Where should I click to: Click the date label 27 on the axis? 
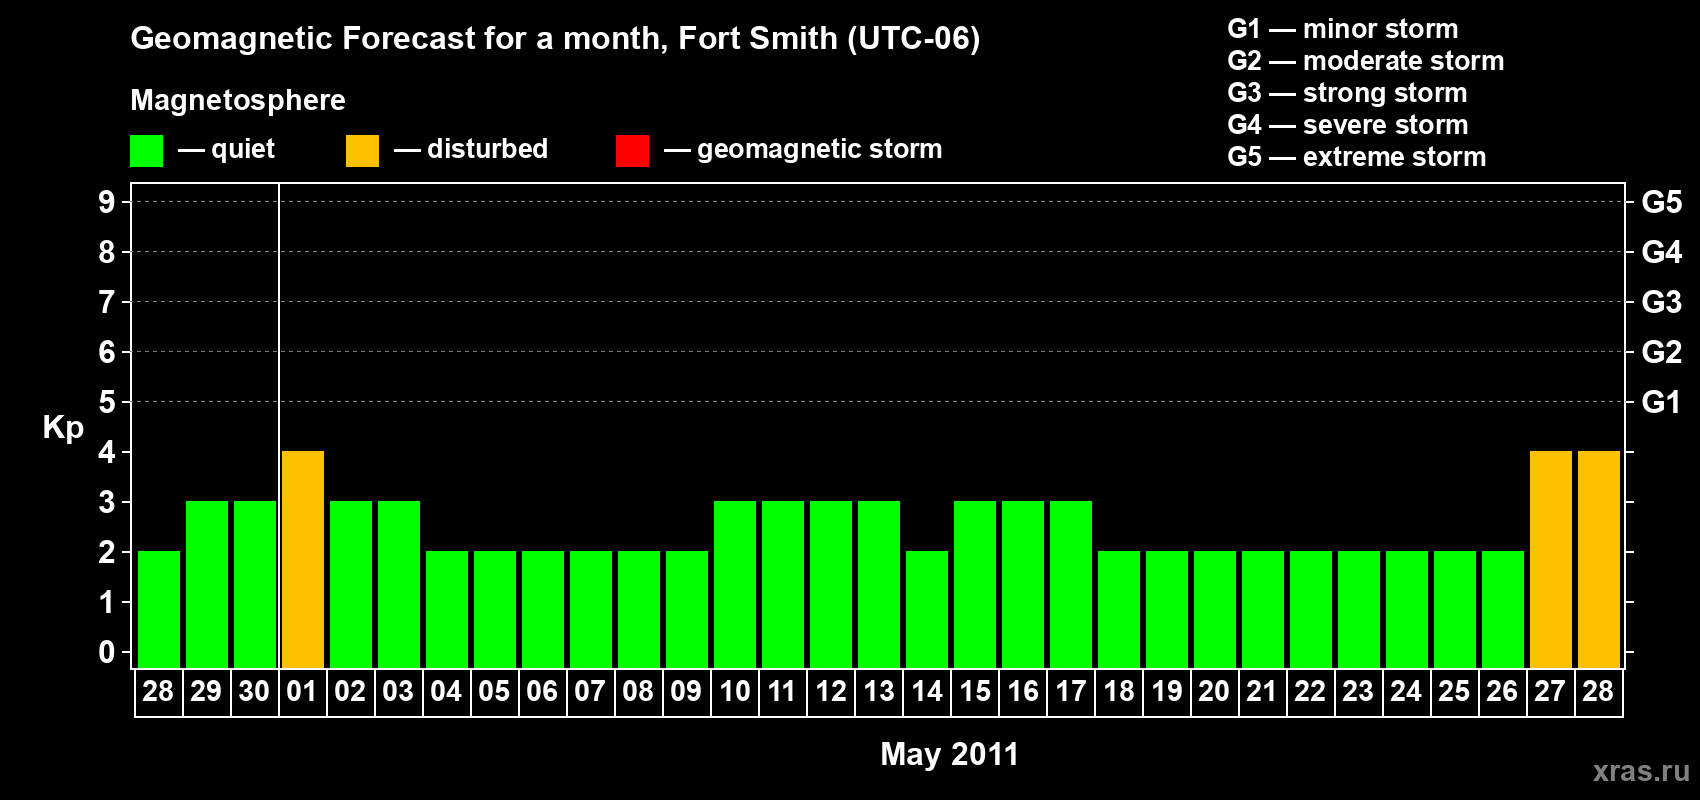pos(1550,691)
